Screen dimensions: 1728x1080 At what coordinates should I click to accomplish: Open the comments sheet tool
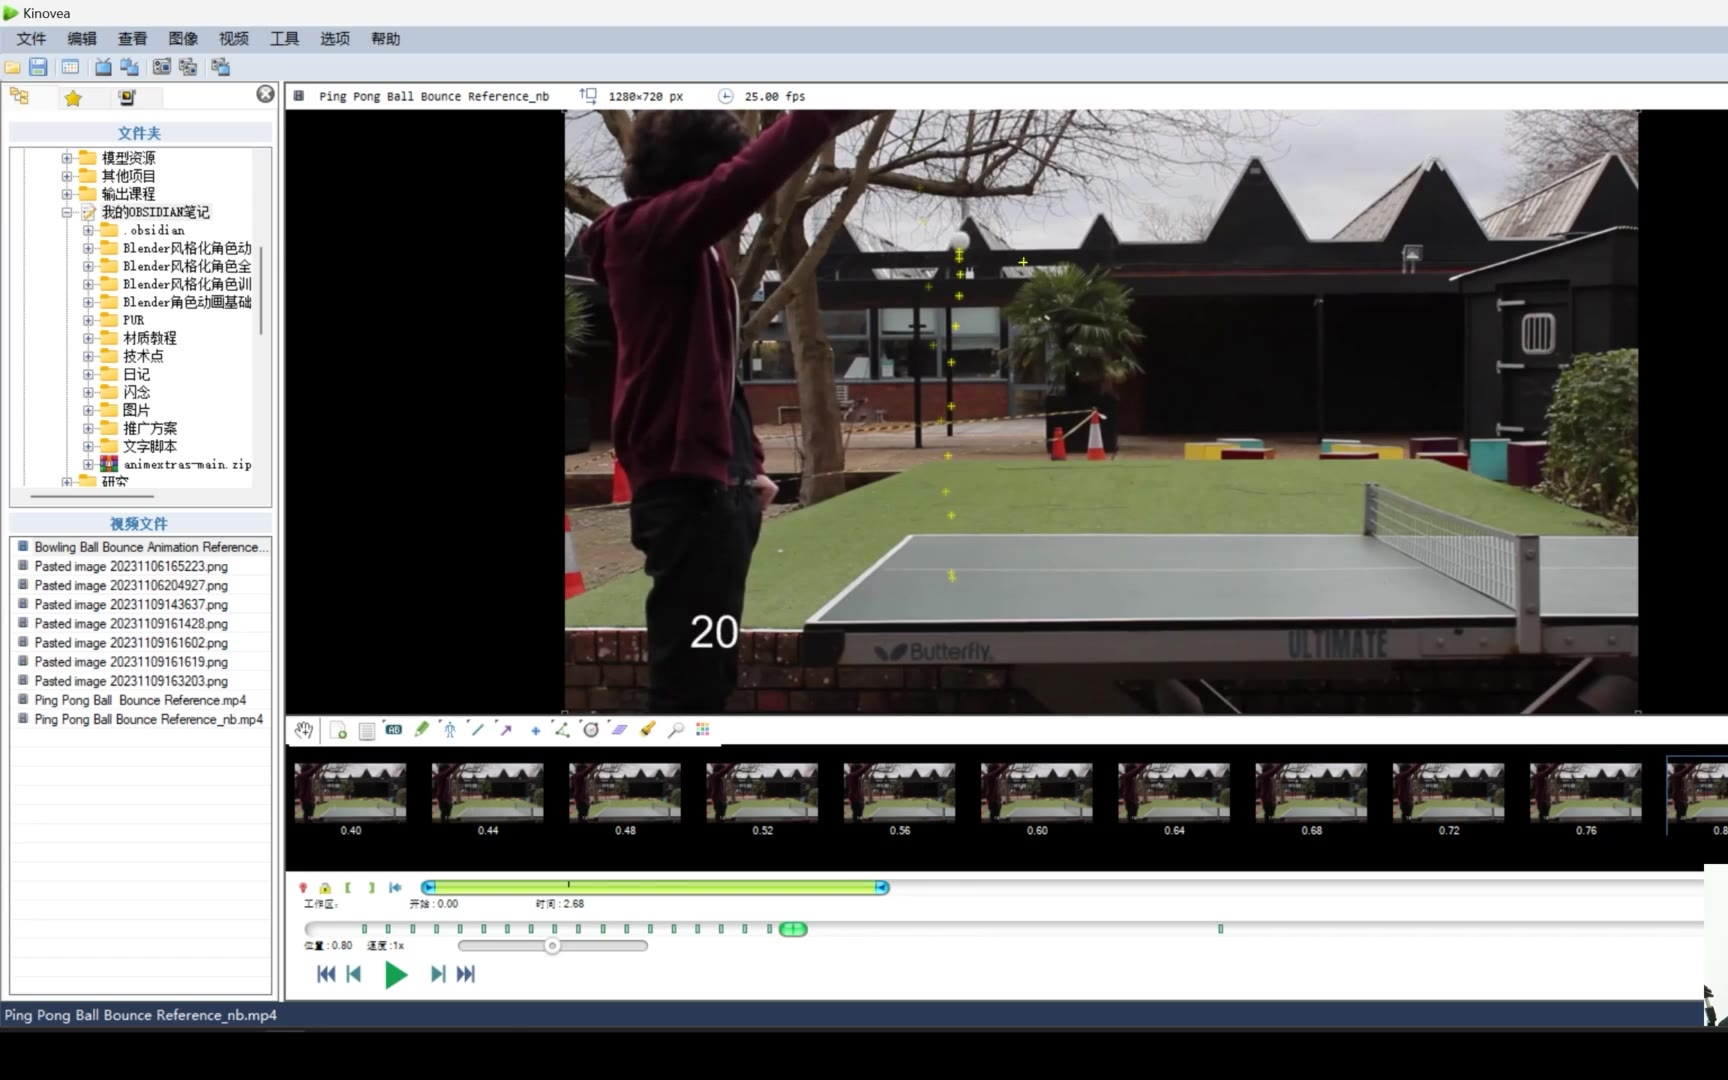(367, 730)
